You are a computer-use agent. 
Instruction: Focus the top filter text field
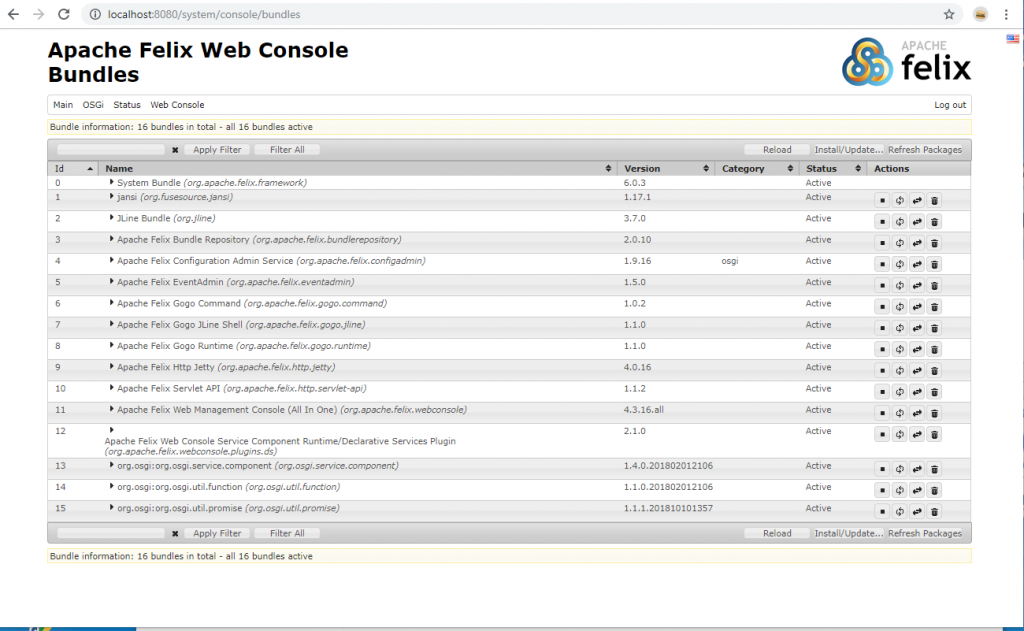(111, 150)
